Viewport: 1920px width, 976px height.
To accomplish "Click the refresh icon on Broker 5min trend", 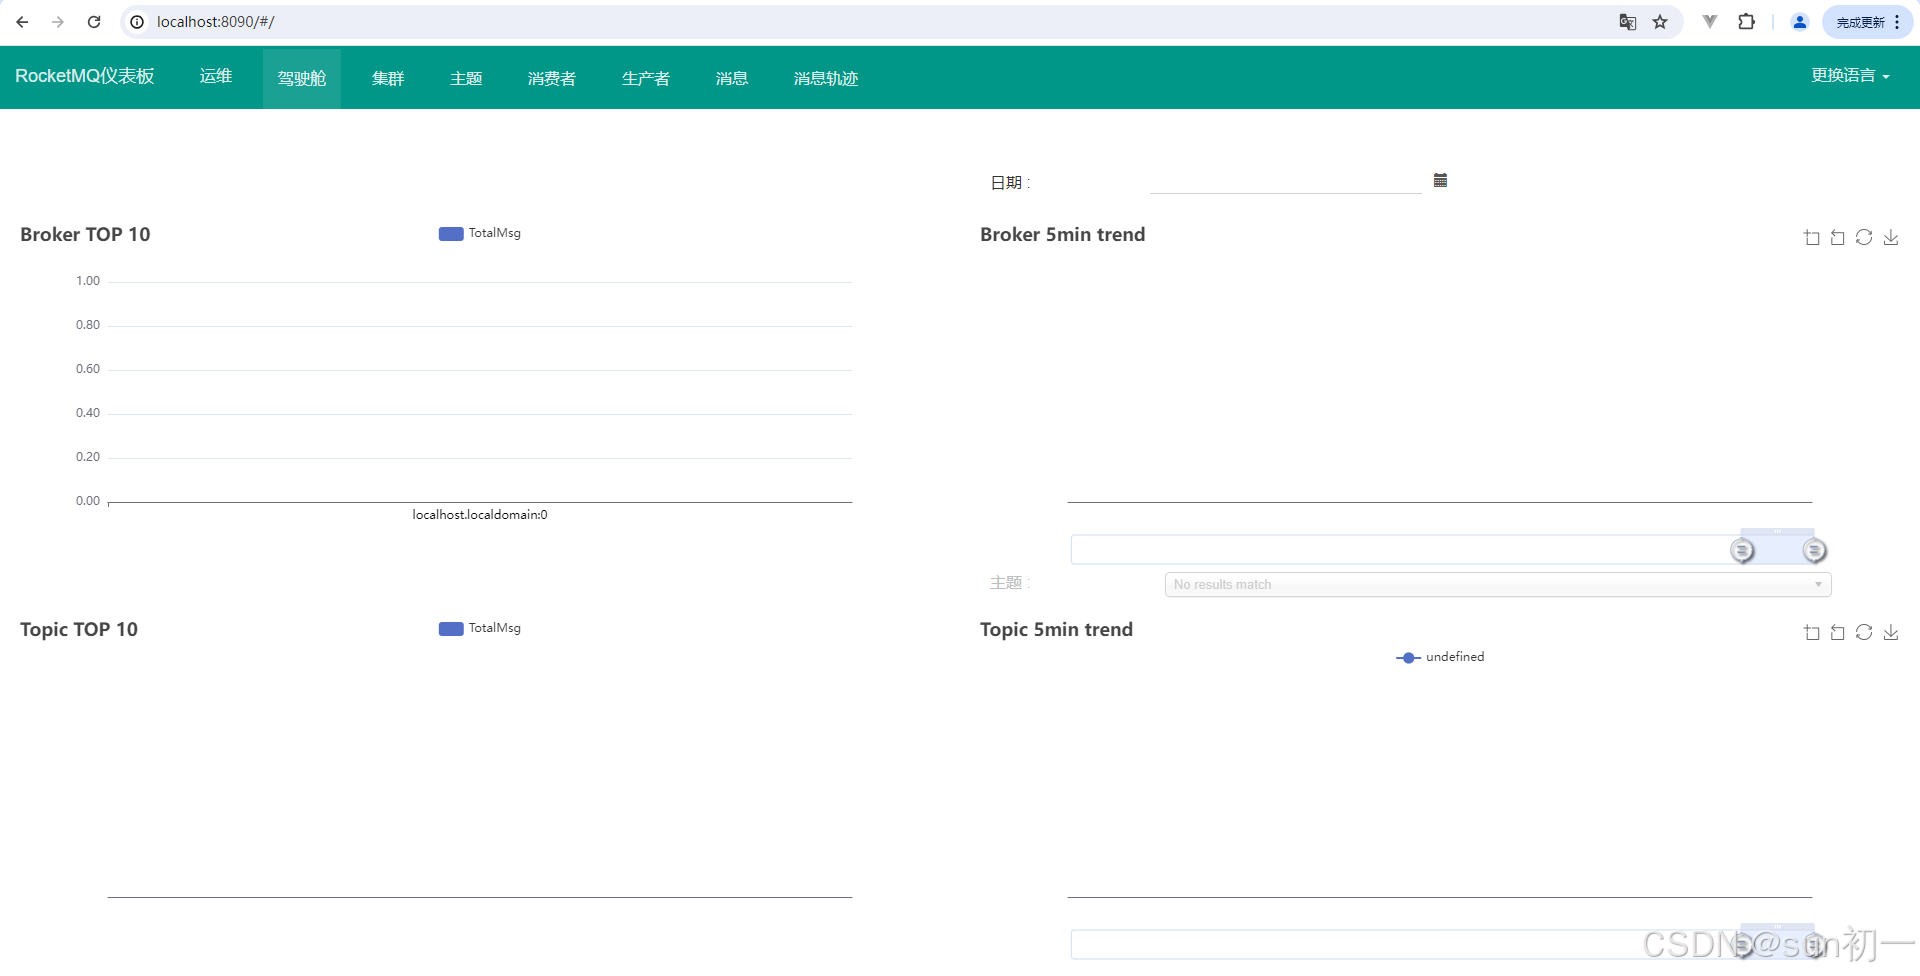I will click(1864, 237).
